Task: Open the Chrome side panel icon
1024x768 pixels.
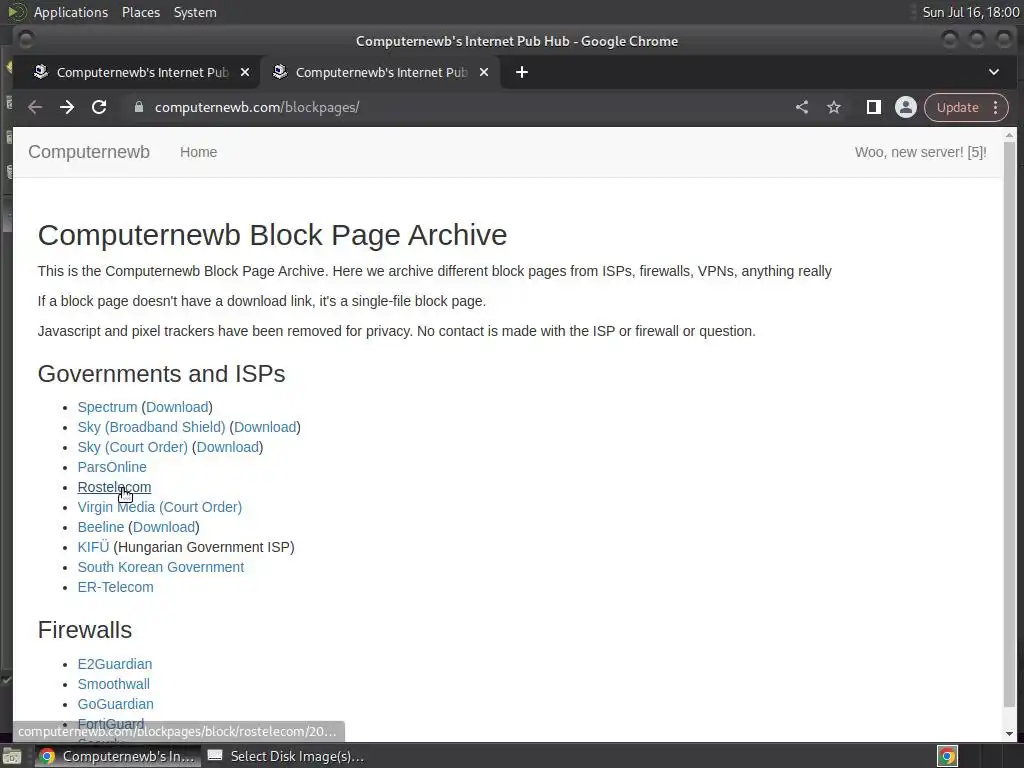Action: point(873,107)
